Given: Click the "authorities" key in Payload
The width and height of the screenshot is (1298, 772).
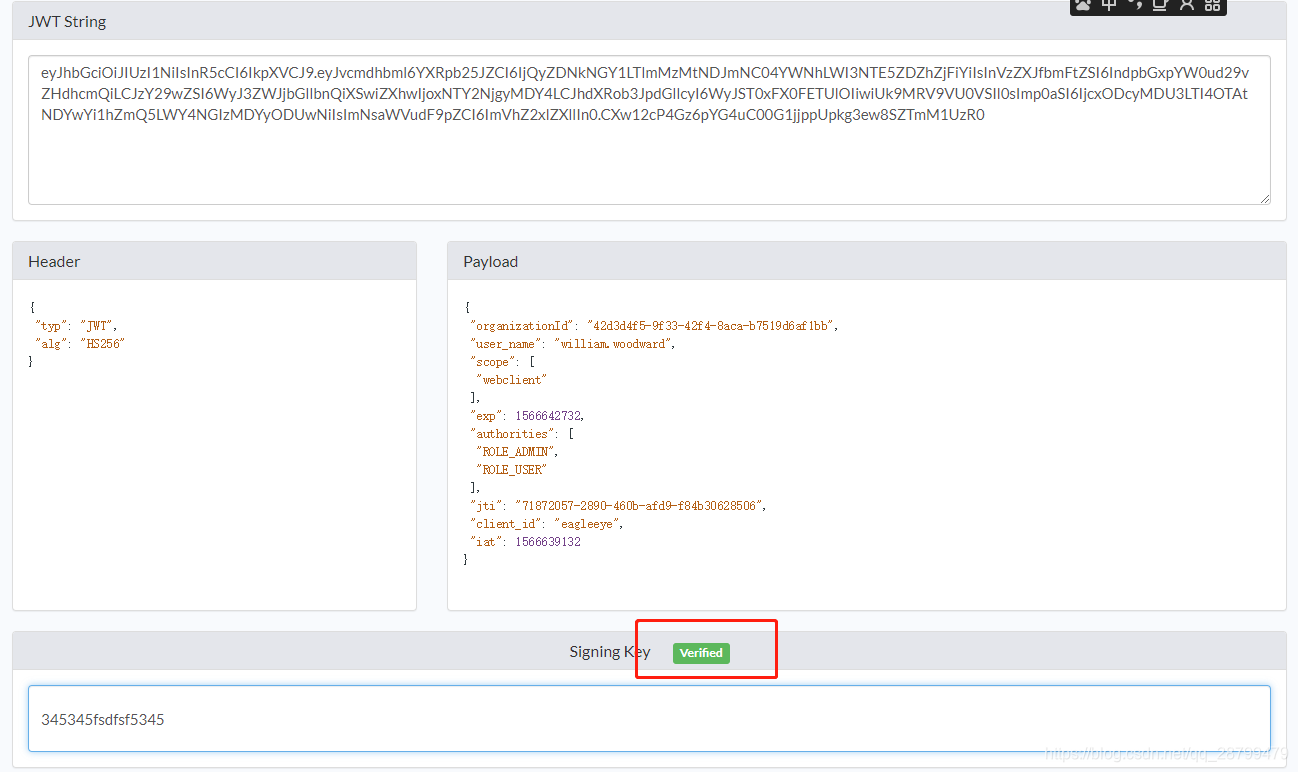Looking at the screenshot, I should (x=512, y=434).
